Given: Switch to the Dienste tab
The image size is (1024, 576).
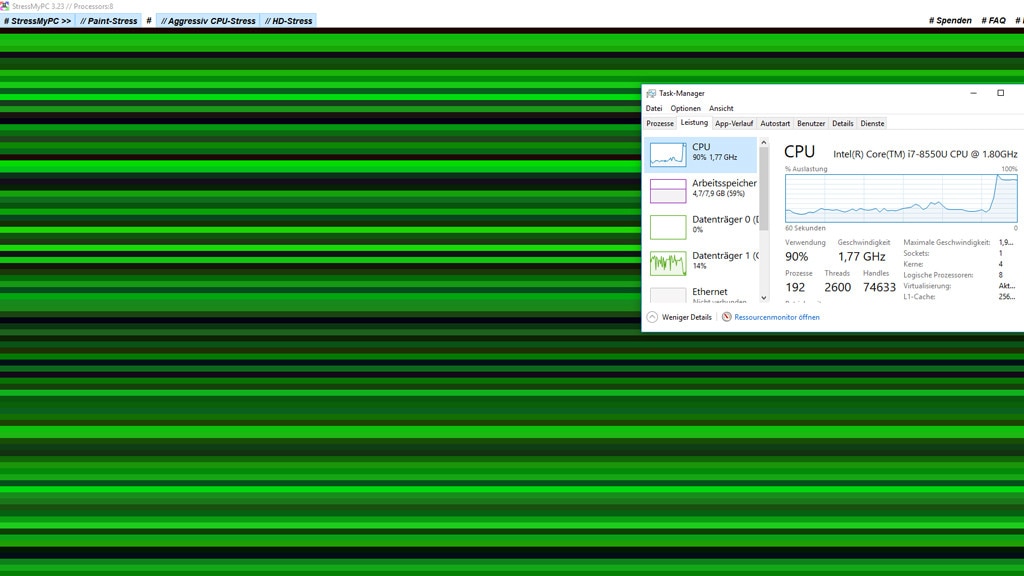Looking at the screenshot, I should point(871,123).
